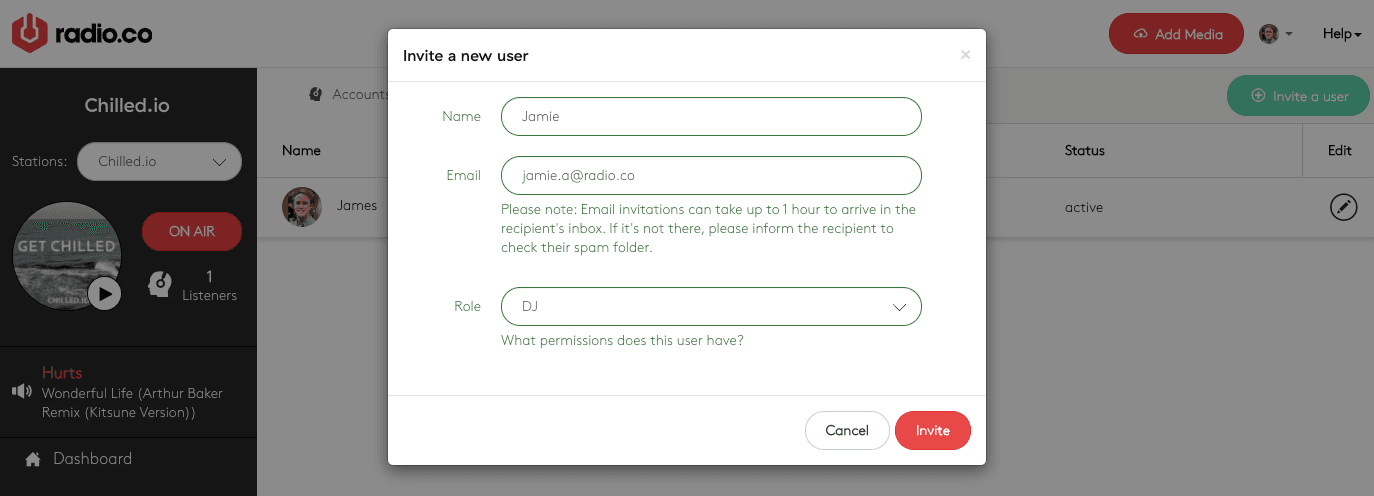1374x496 pixels.
Task: Click the Invite a new user dialog title
Action: (x=466, y=56)
